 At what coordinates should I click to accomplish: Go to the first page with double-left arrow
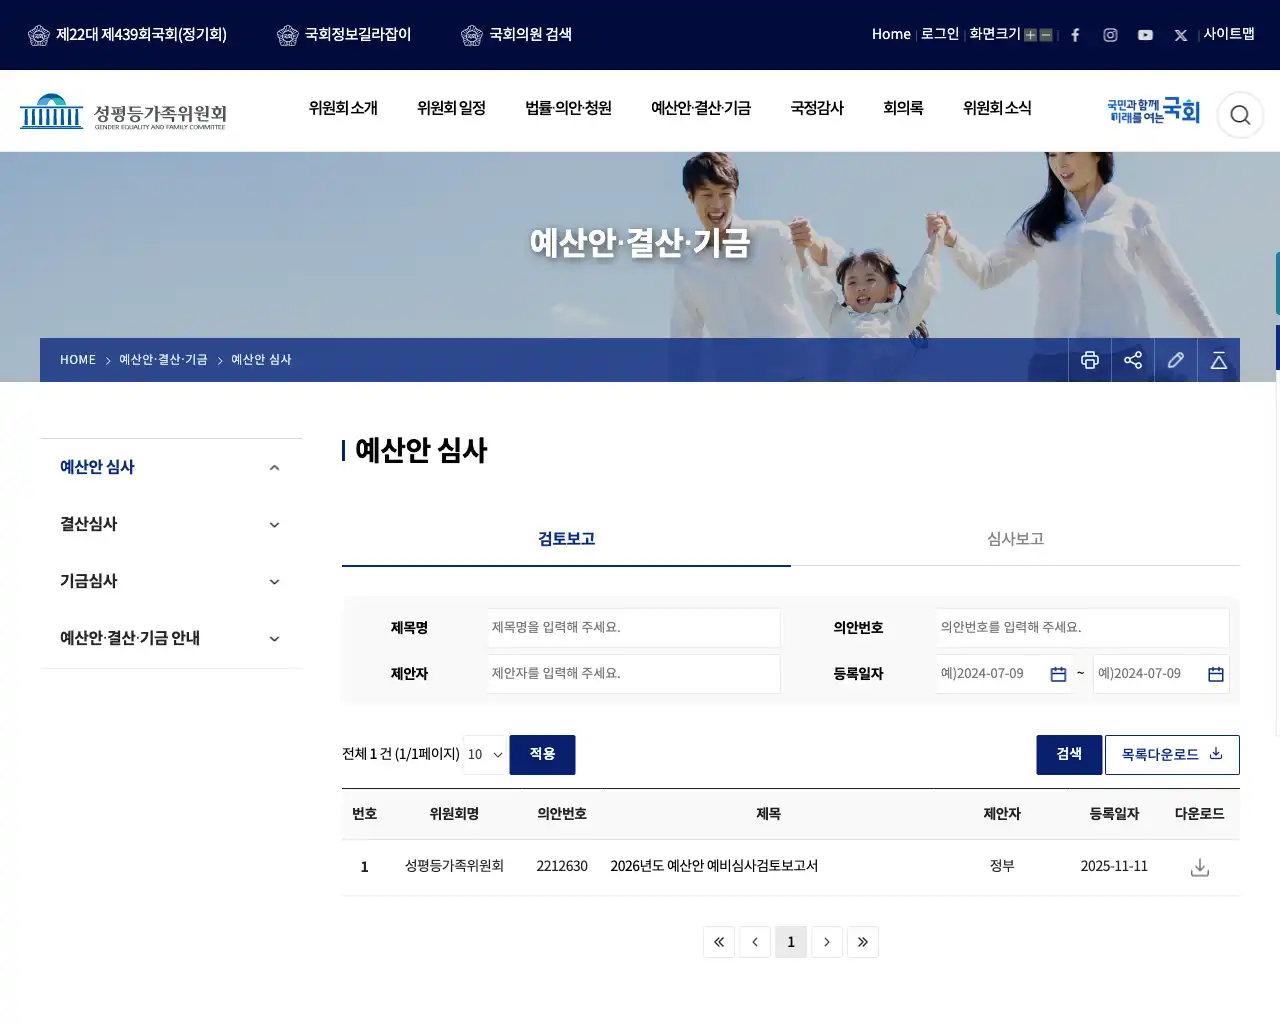click(x=719, y=942)
